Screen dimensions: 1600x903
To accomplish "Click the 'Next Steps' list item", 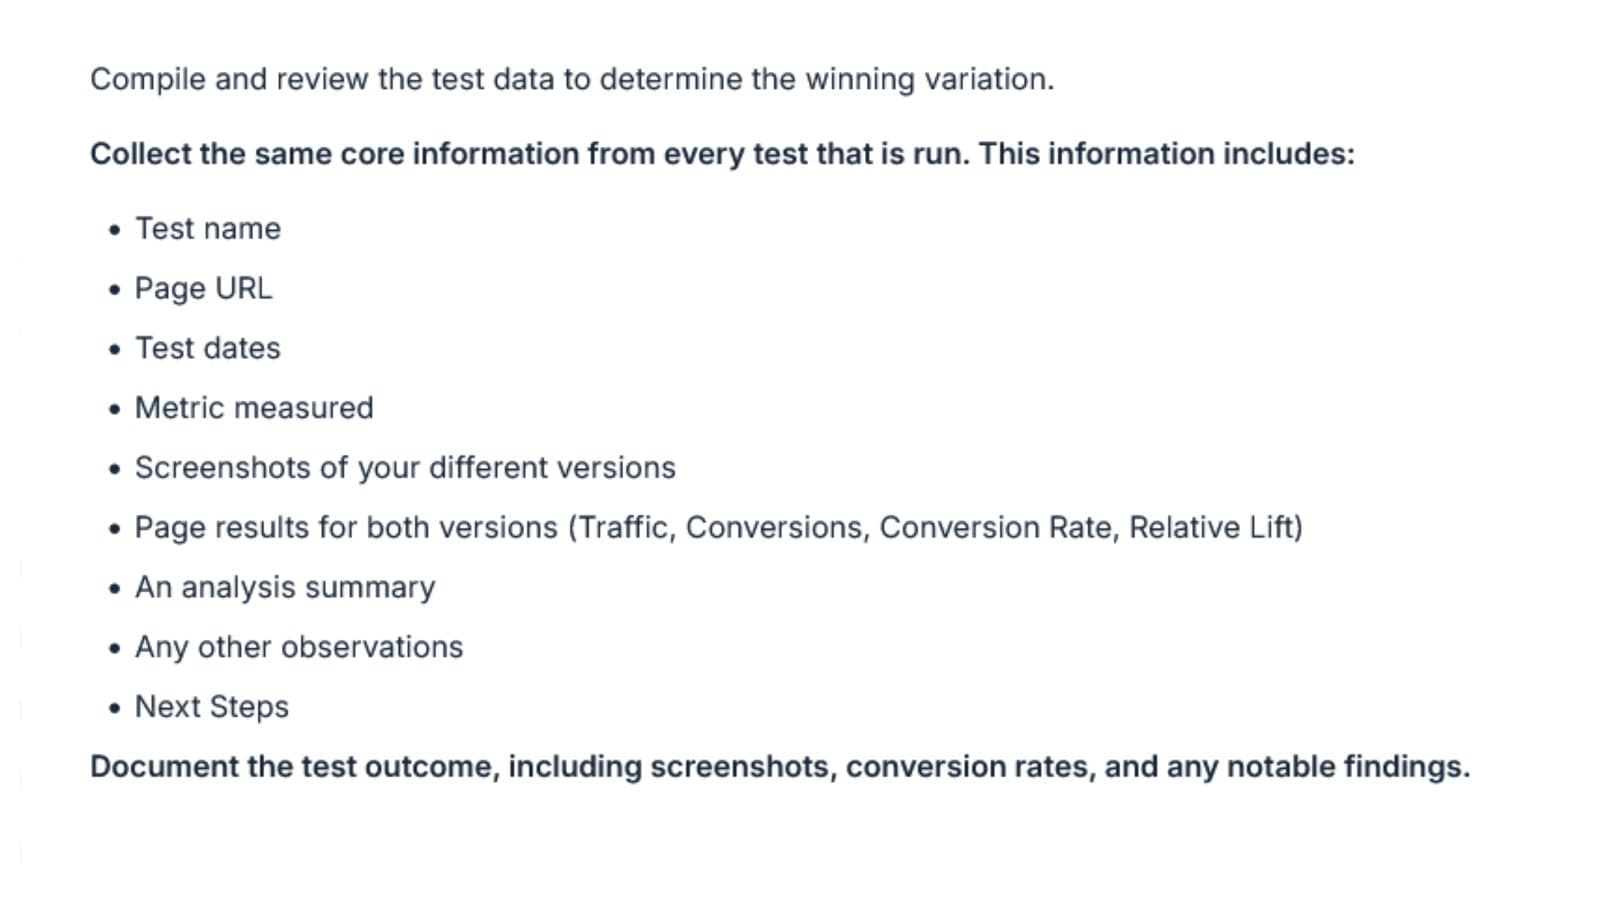I will click(x=212, y=707).
